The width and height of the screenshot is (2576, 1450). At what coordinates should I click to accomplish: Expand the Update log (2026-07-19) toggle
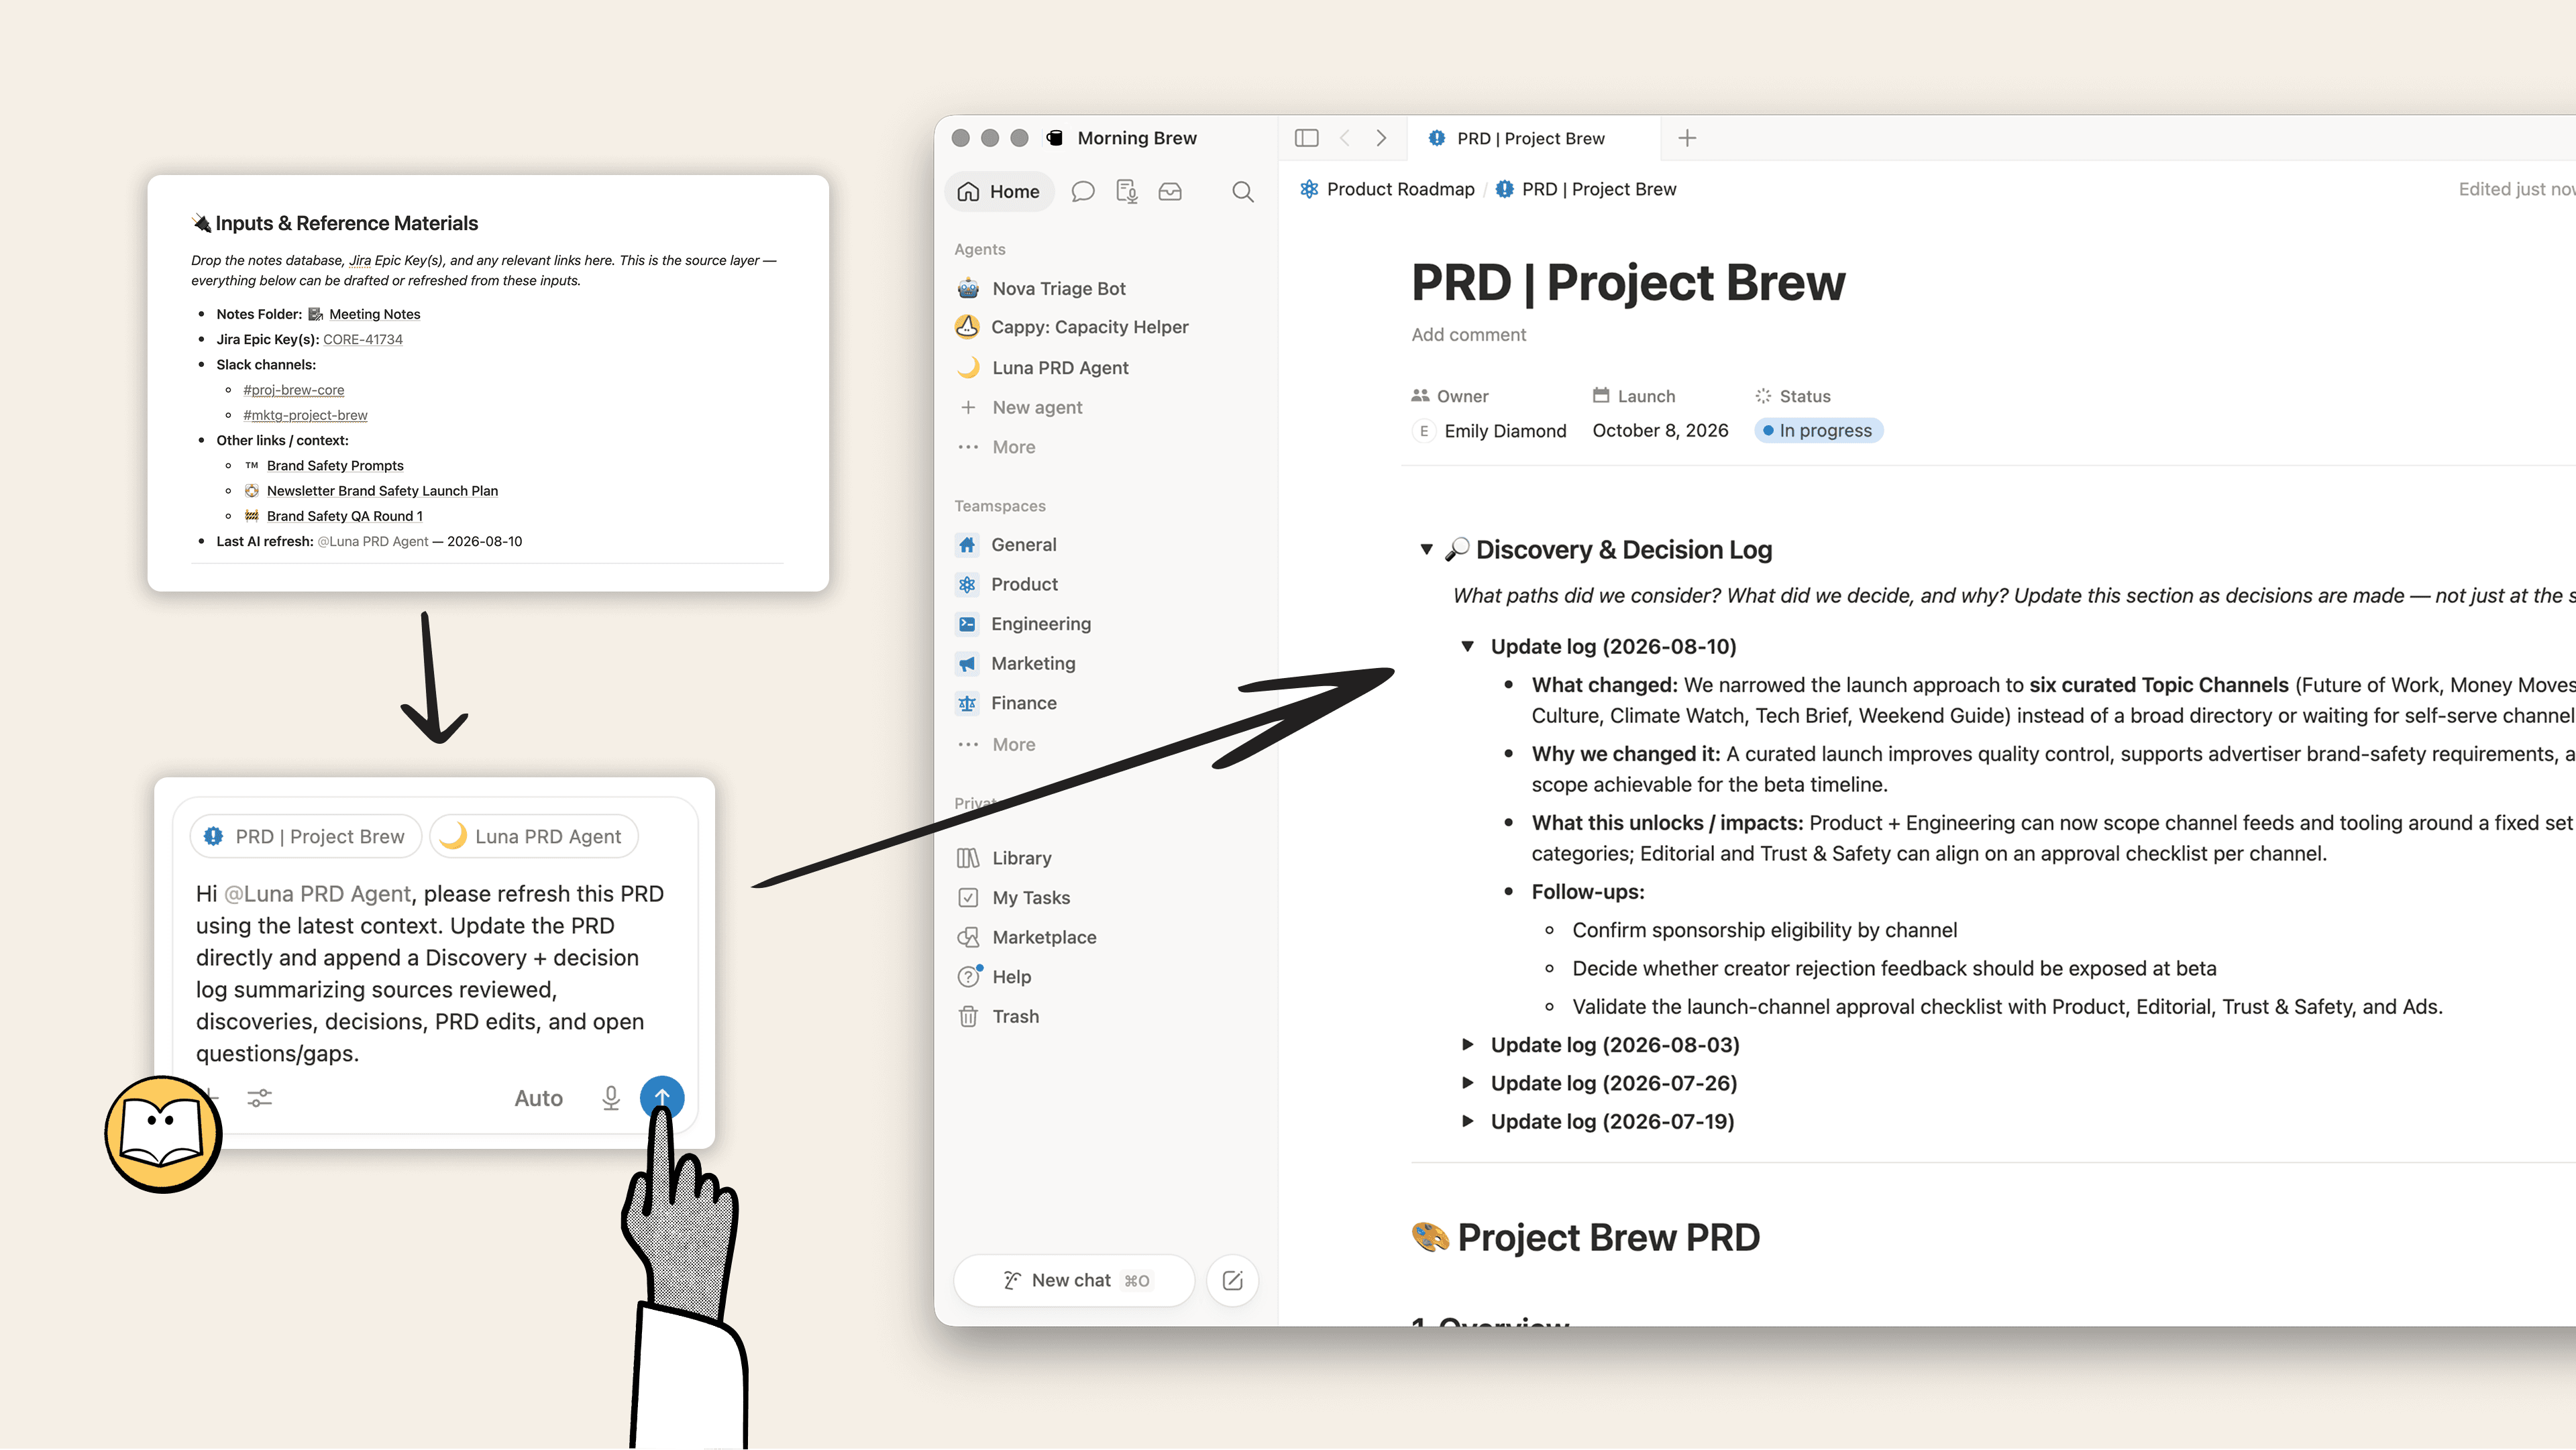click(x=1467, y=1121)
